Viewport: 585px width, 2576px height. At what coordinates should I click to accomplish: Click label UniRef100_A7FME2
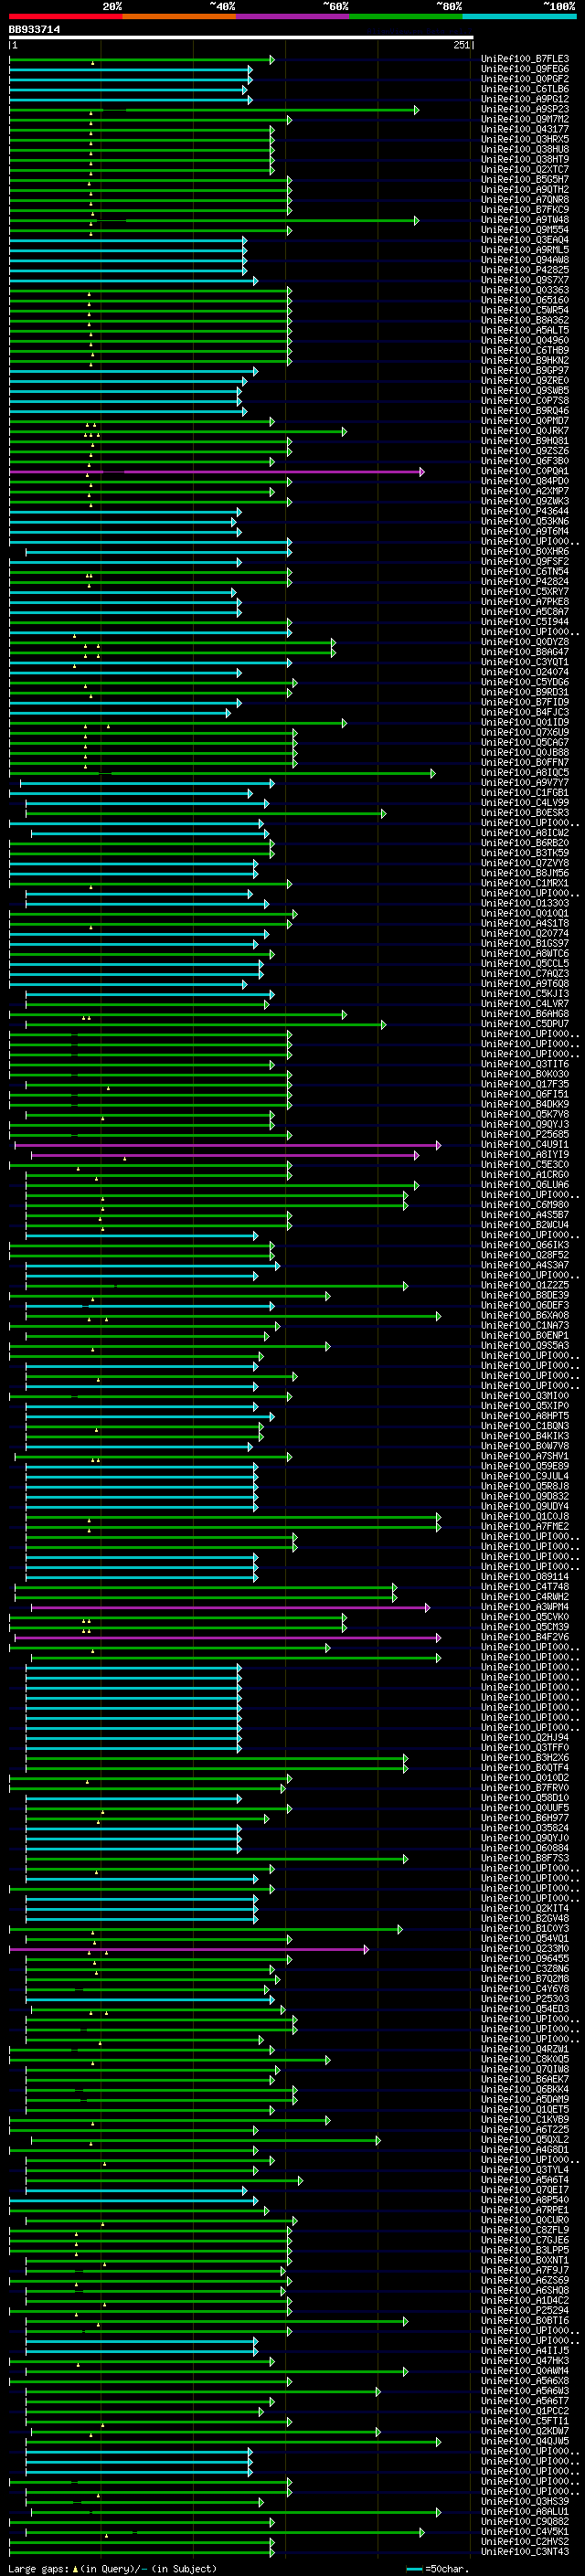point(525,1528)
